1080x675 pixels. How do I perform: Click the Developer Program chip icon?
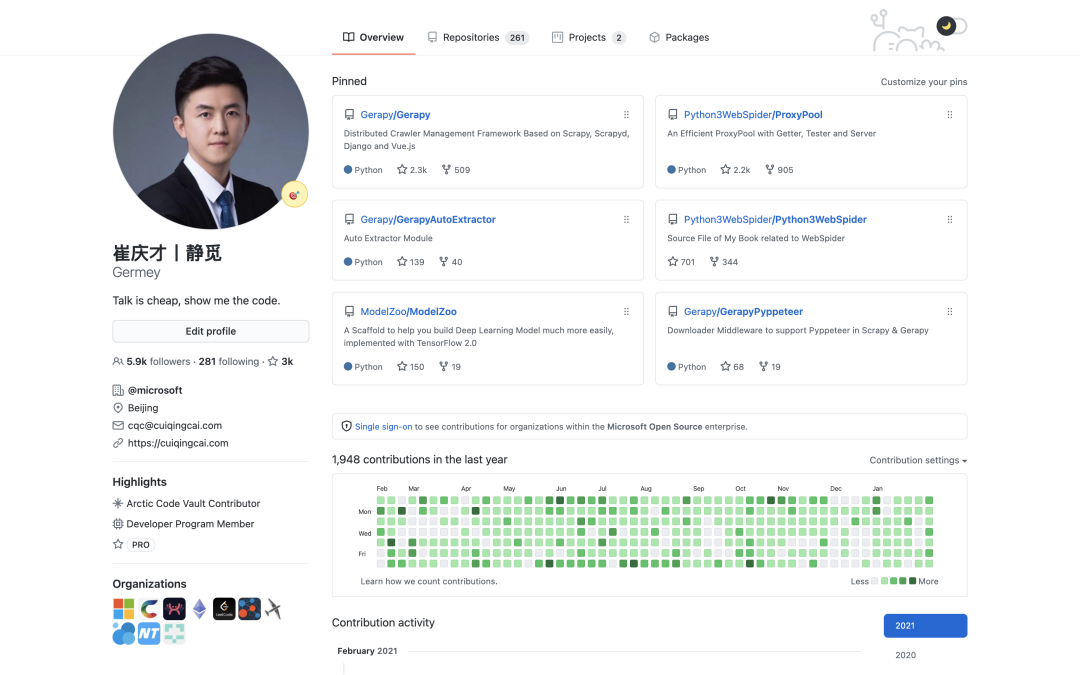[x=118, y=524]
